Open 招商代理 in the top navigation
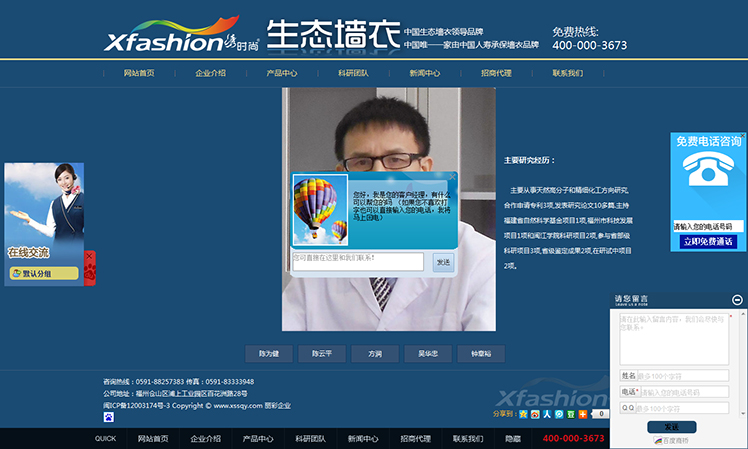This screenshot has height=449, width=748. click(496, 73)
